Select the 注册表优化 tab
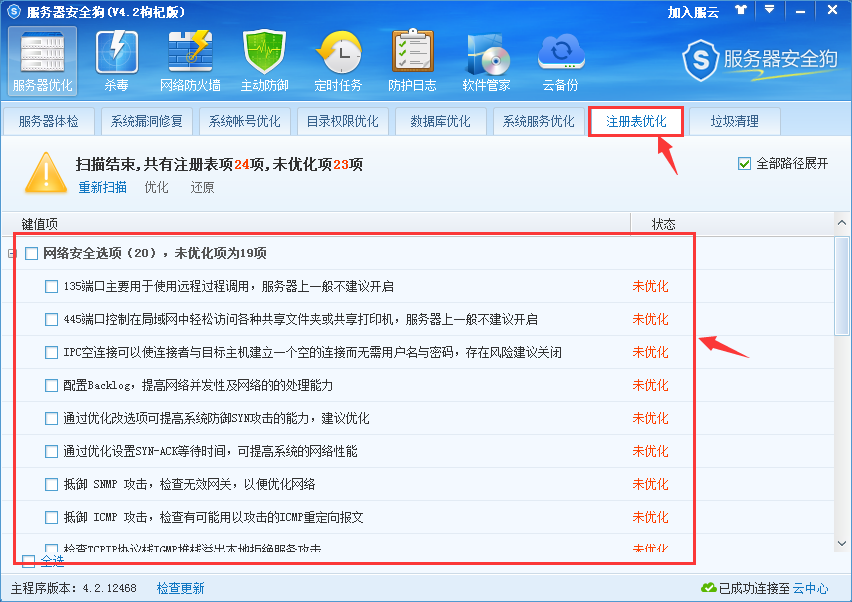The width and height of the screenshot is (852, 602). point(636,121)
